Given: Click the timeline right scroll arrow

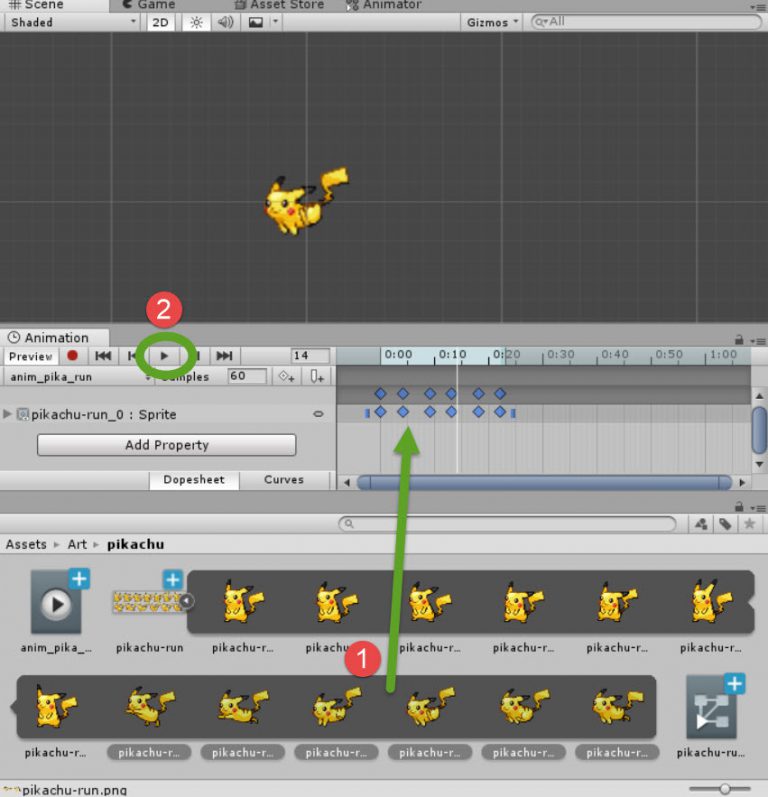Looking at the screenshot, I should (742, 482).
